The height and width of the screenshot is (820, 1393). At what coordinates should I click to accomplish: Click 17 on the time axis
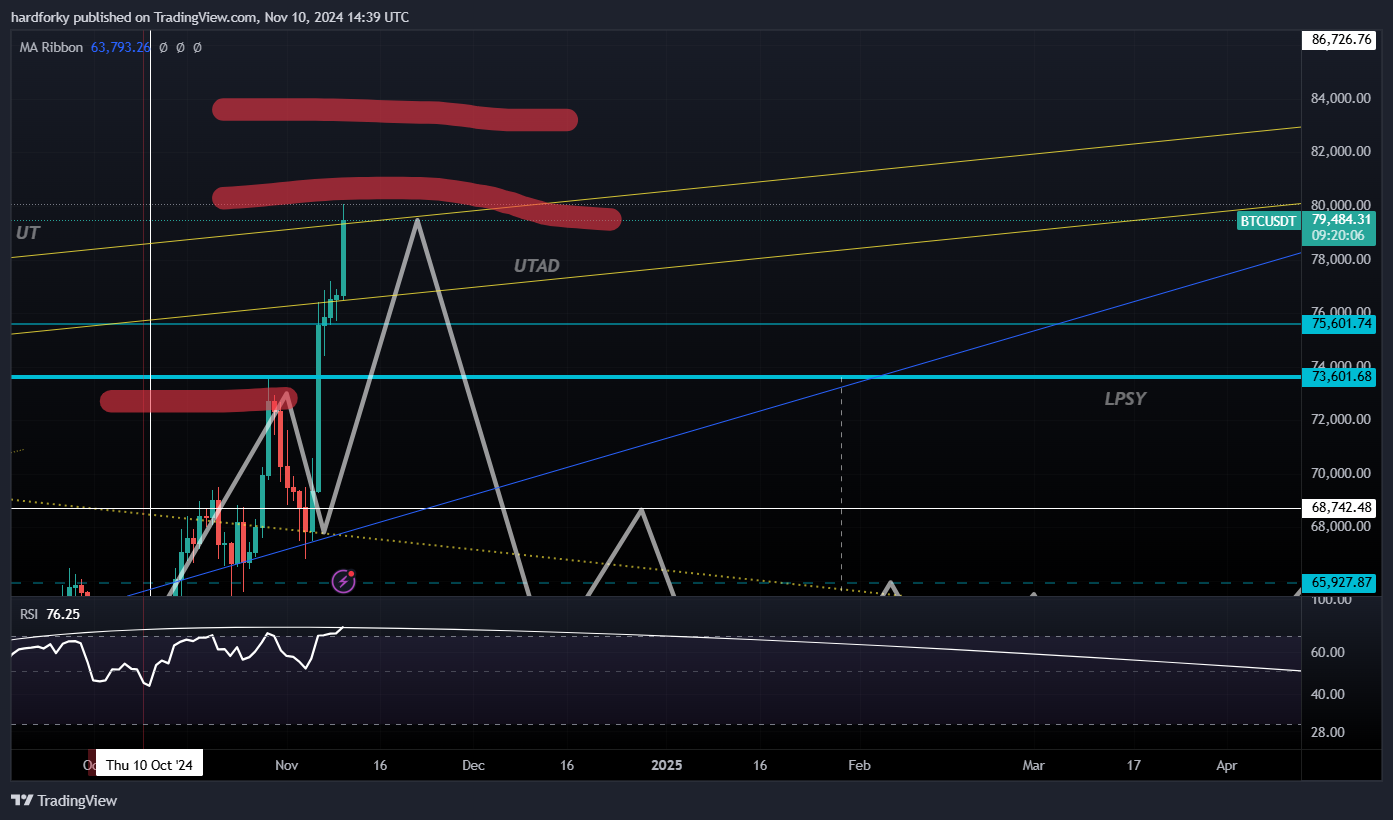point(1133,765)
